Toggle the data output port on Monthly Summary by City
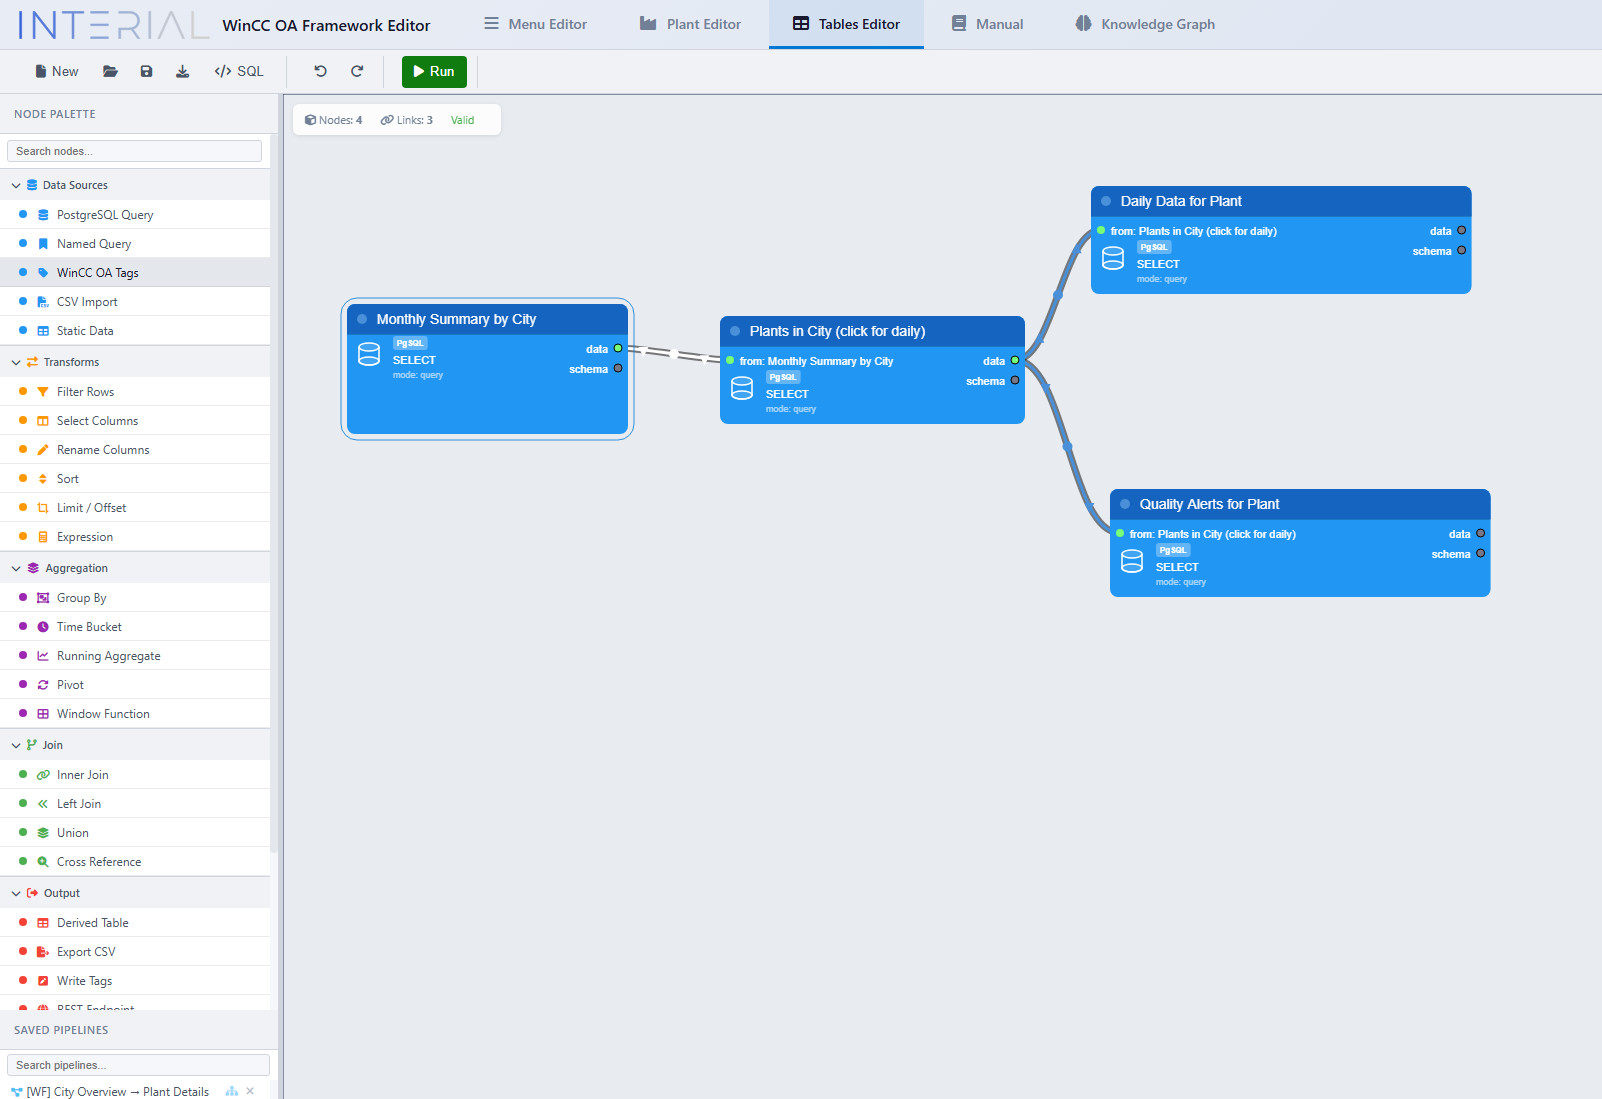 pyautogui.click(x=618, y=349)
